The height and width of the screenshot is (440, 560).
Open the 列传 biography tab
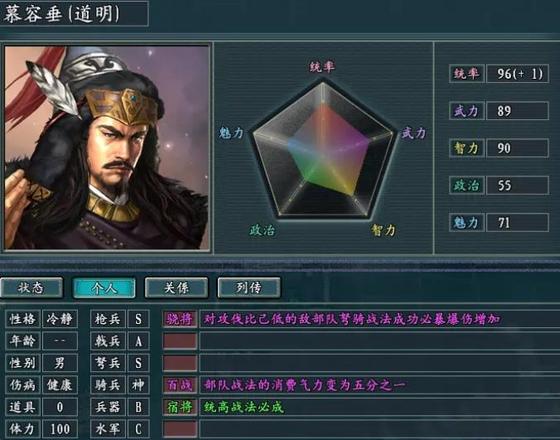[x=249, y=288]
